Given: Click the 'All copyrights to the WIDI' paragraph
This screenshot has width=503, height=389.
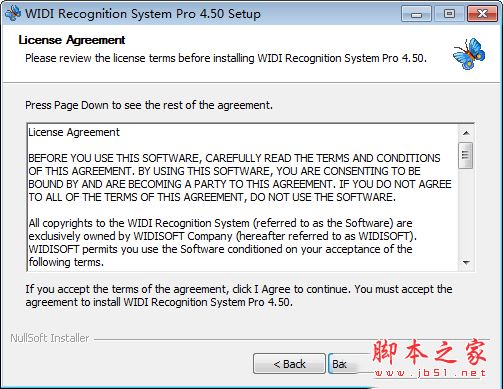Looking at the screenshot, I should [x=223, y=242].
